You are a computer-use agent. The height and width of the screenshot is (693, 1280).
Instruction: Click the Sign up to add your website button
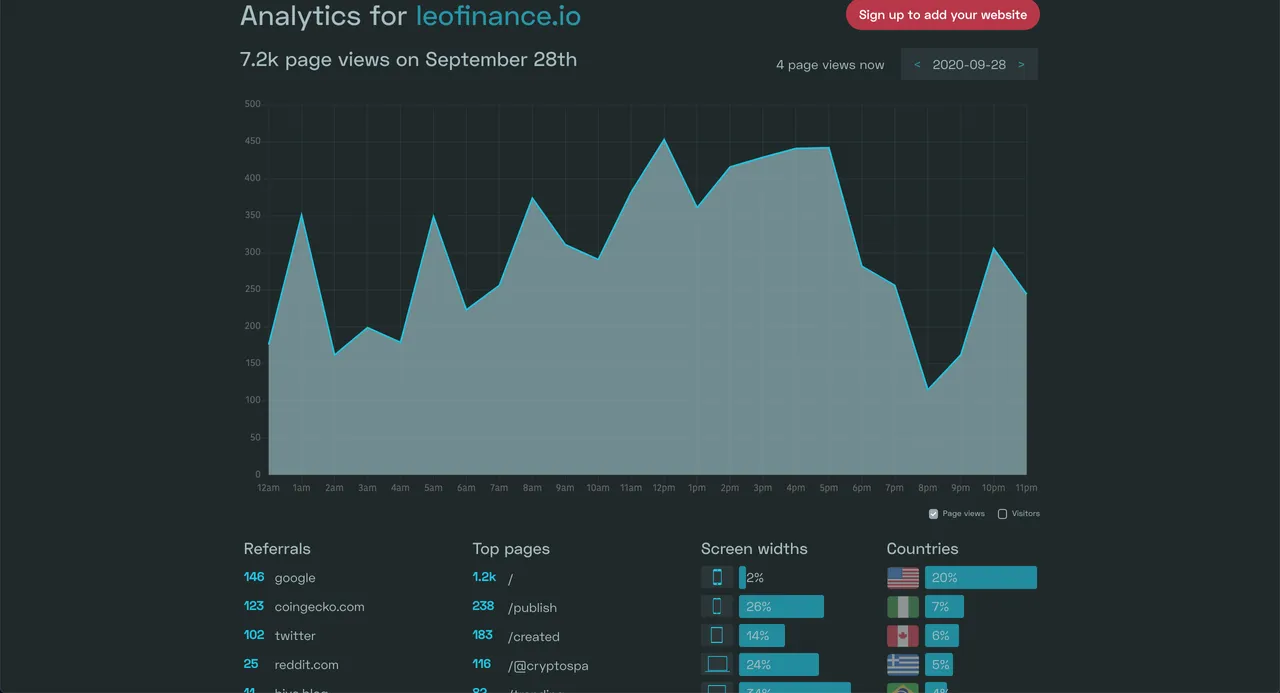(x=943, y=15)
